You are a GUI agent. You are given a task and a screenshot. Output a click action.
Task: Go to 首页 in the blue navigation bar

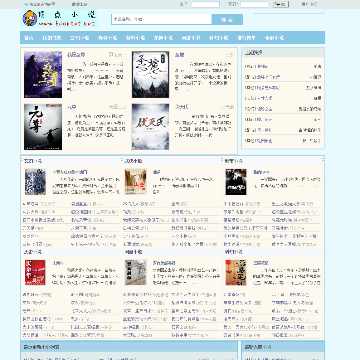(29, 38)
